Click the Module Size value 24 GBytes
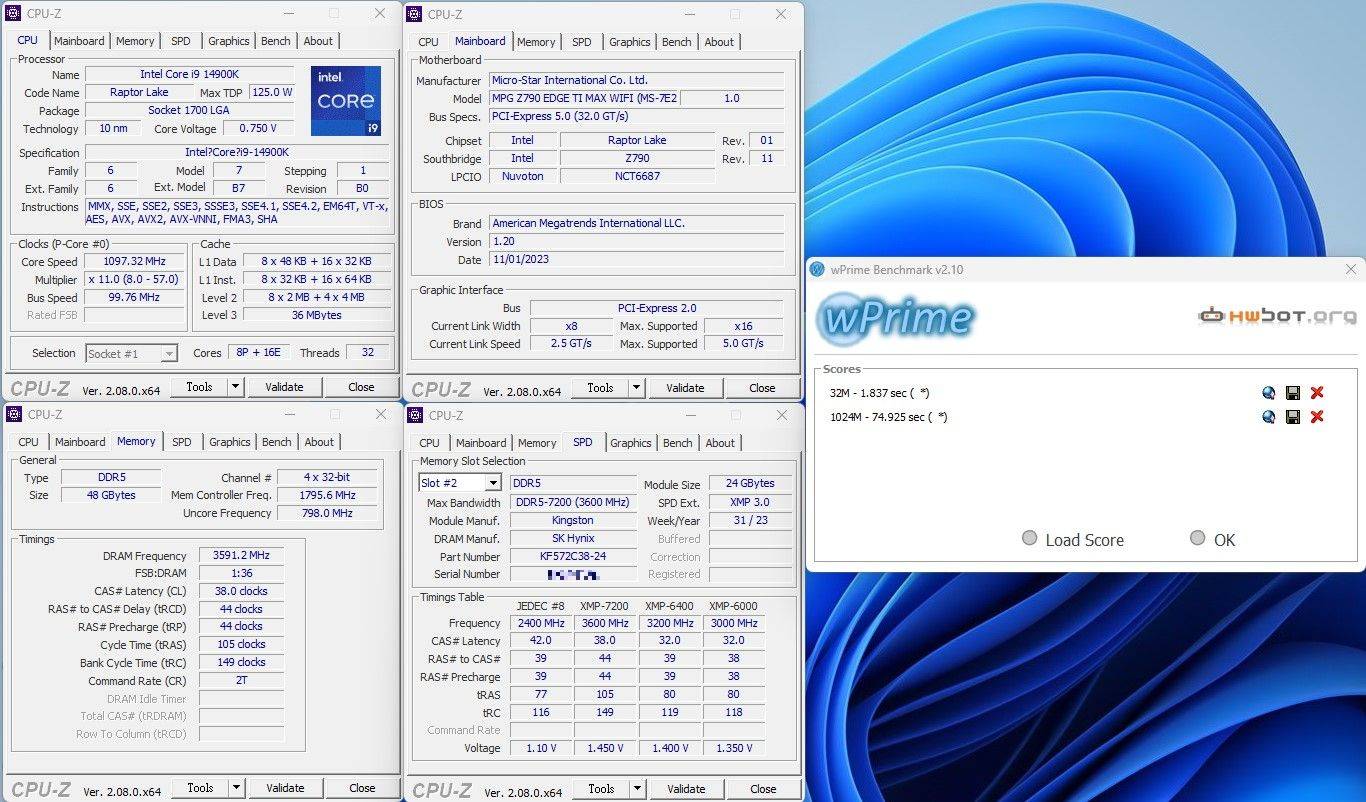 click(x=750, y=483)
